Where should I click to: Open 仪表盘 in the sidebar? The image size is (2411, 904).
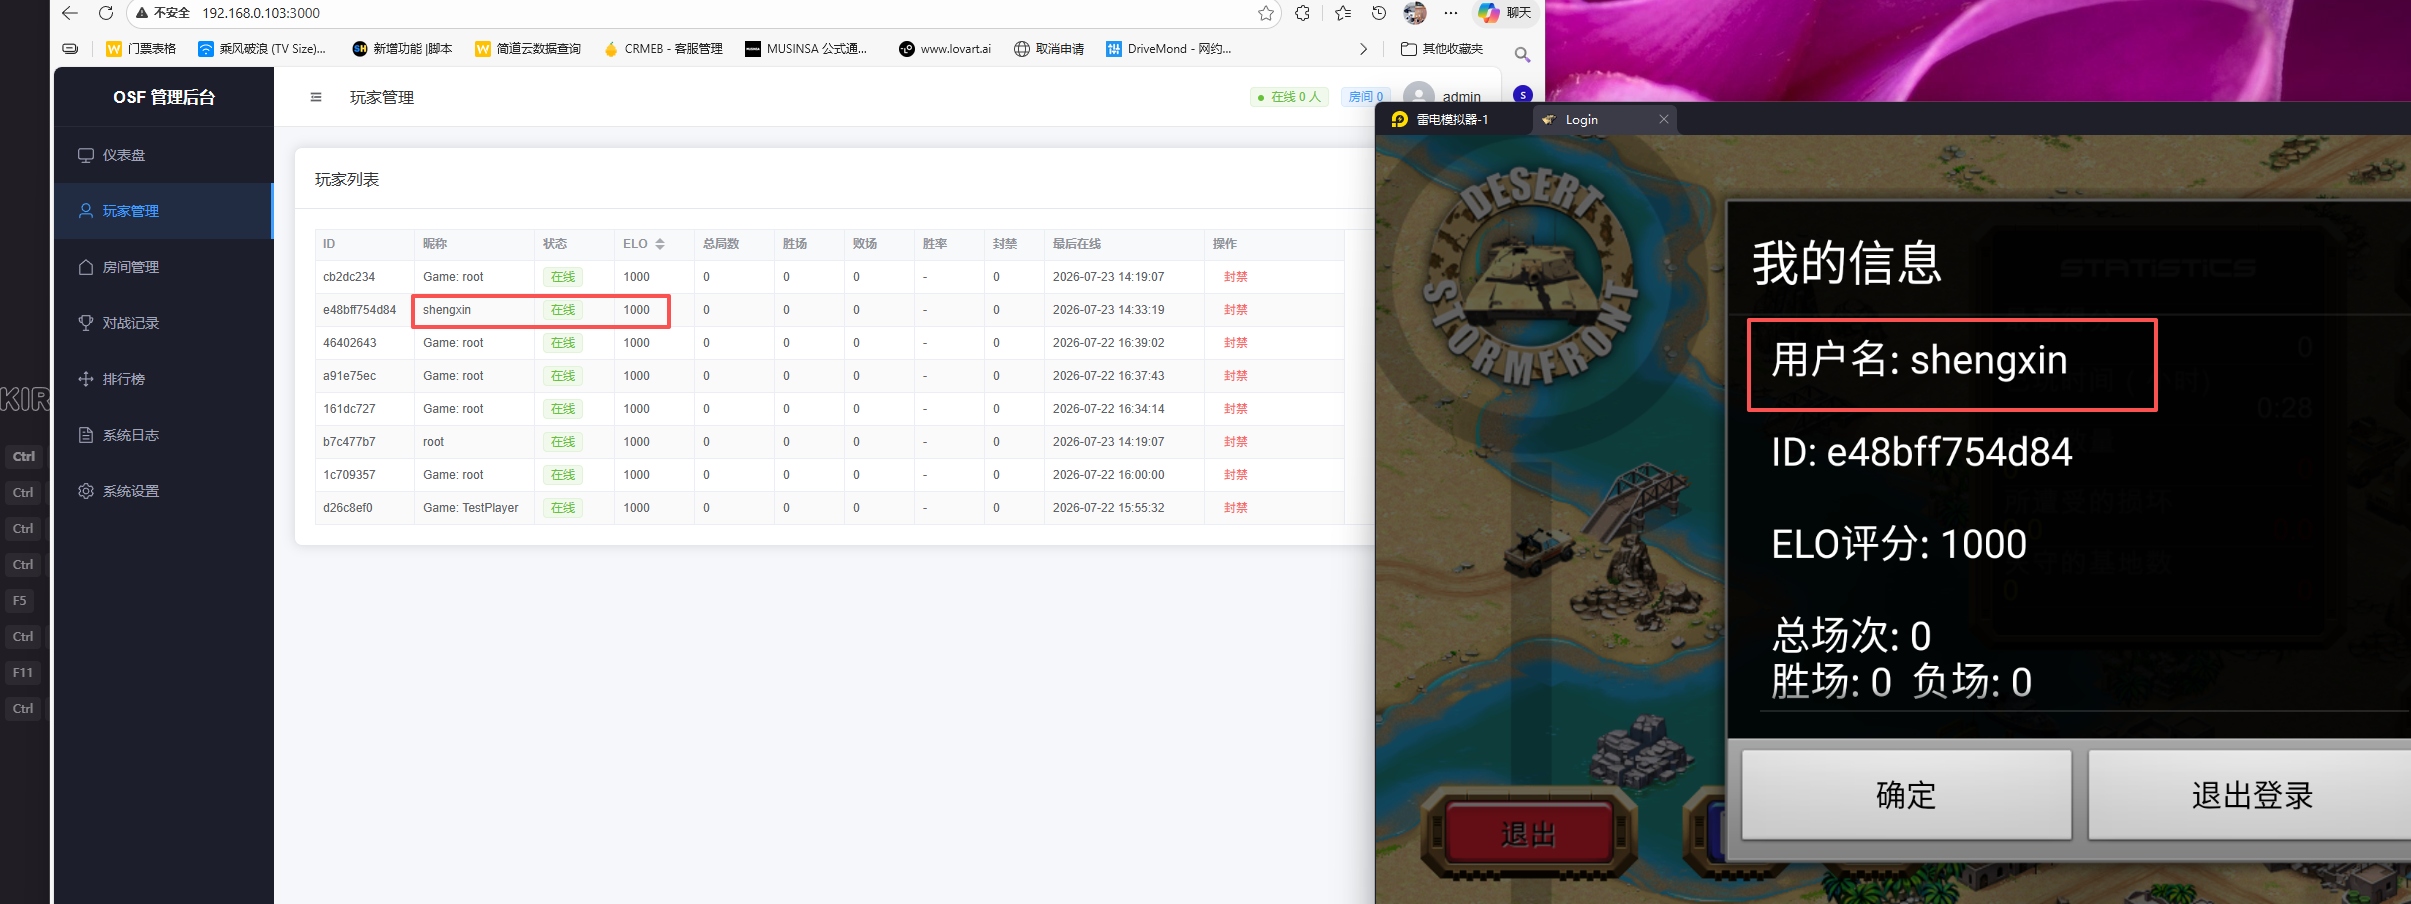tap(163, 155)
